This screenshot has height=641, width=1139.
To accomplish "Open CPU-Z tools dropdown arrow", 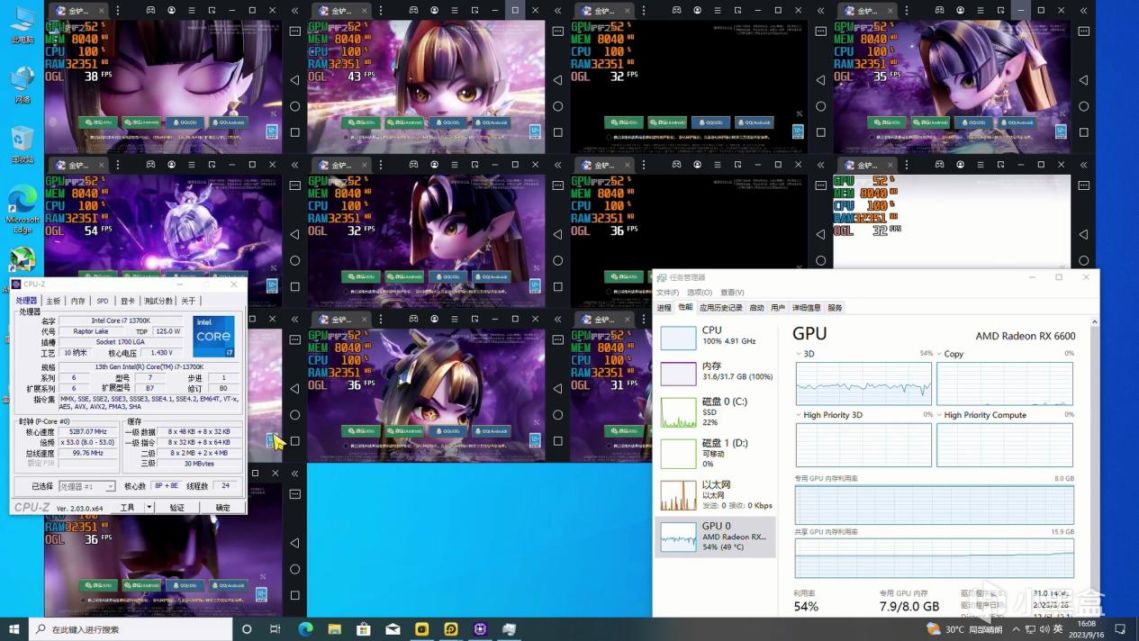I will click(149, 507).
